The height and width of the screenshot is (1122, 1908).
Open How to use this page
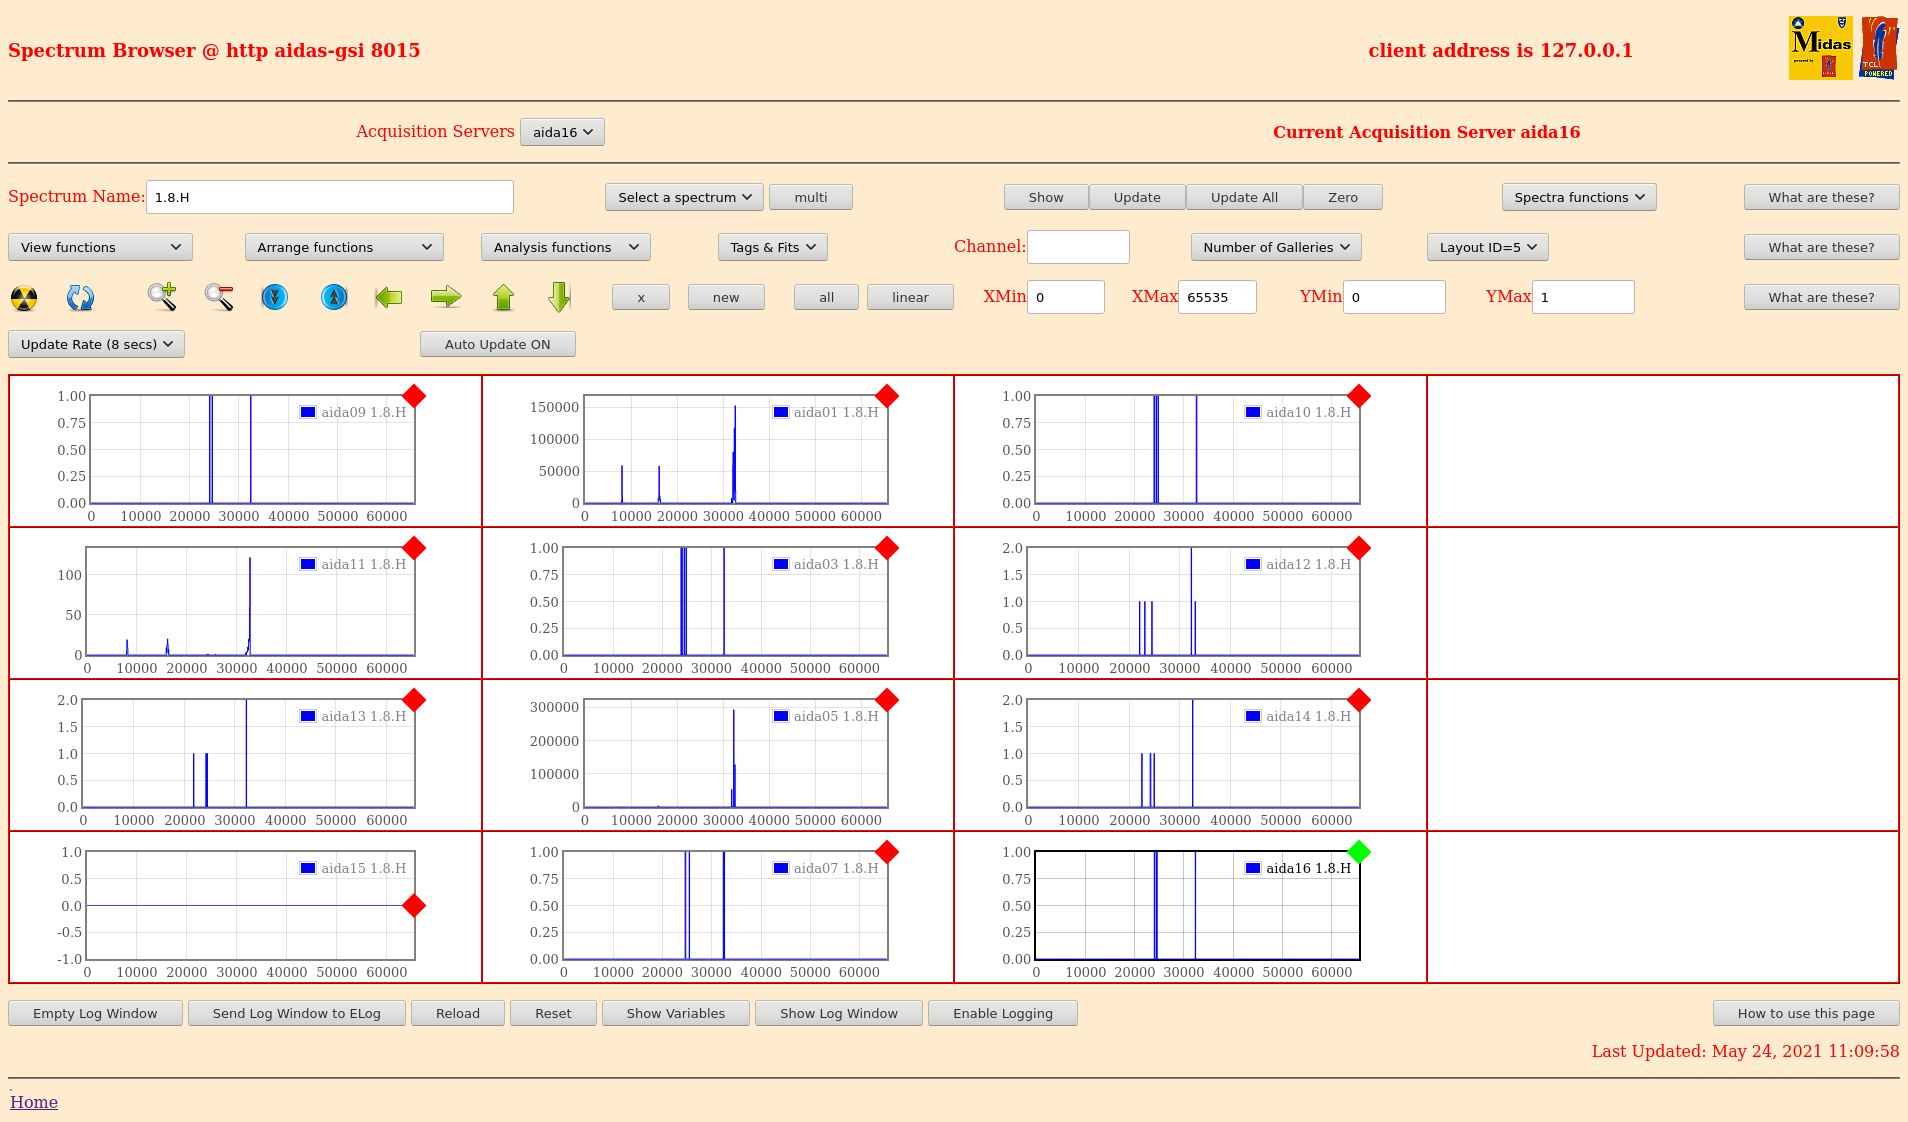pos(1806,1013)
